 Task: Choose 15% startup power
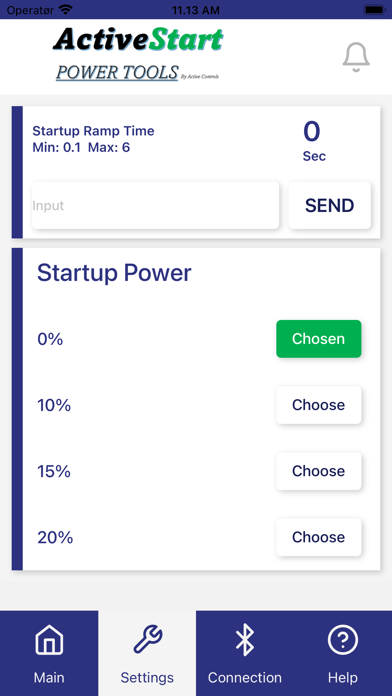point(318,471)
